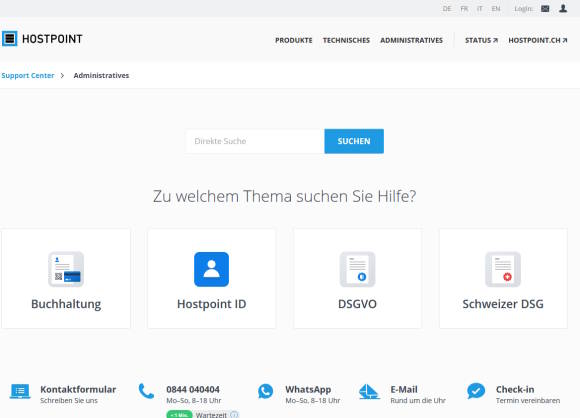Switch language to EN

(x=496, y=9)
